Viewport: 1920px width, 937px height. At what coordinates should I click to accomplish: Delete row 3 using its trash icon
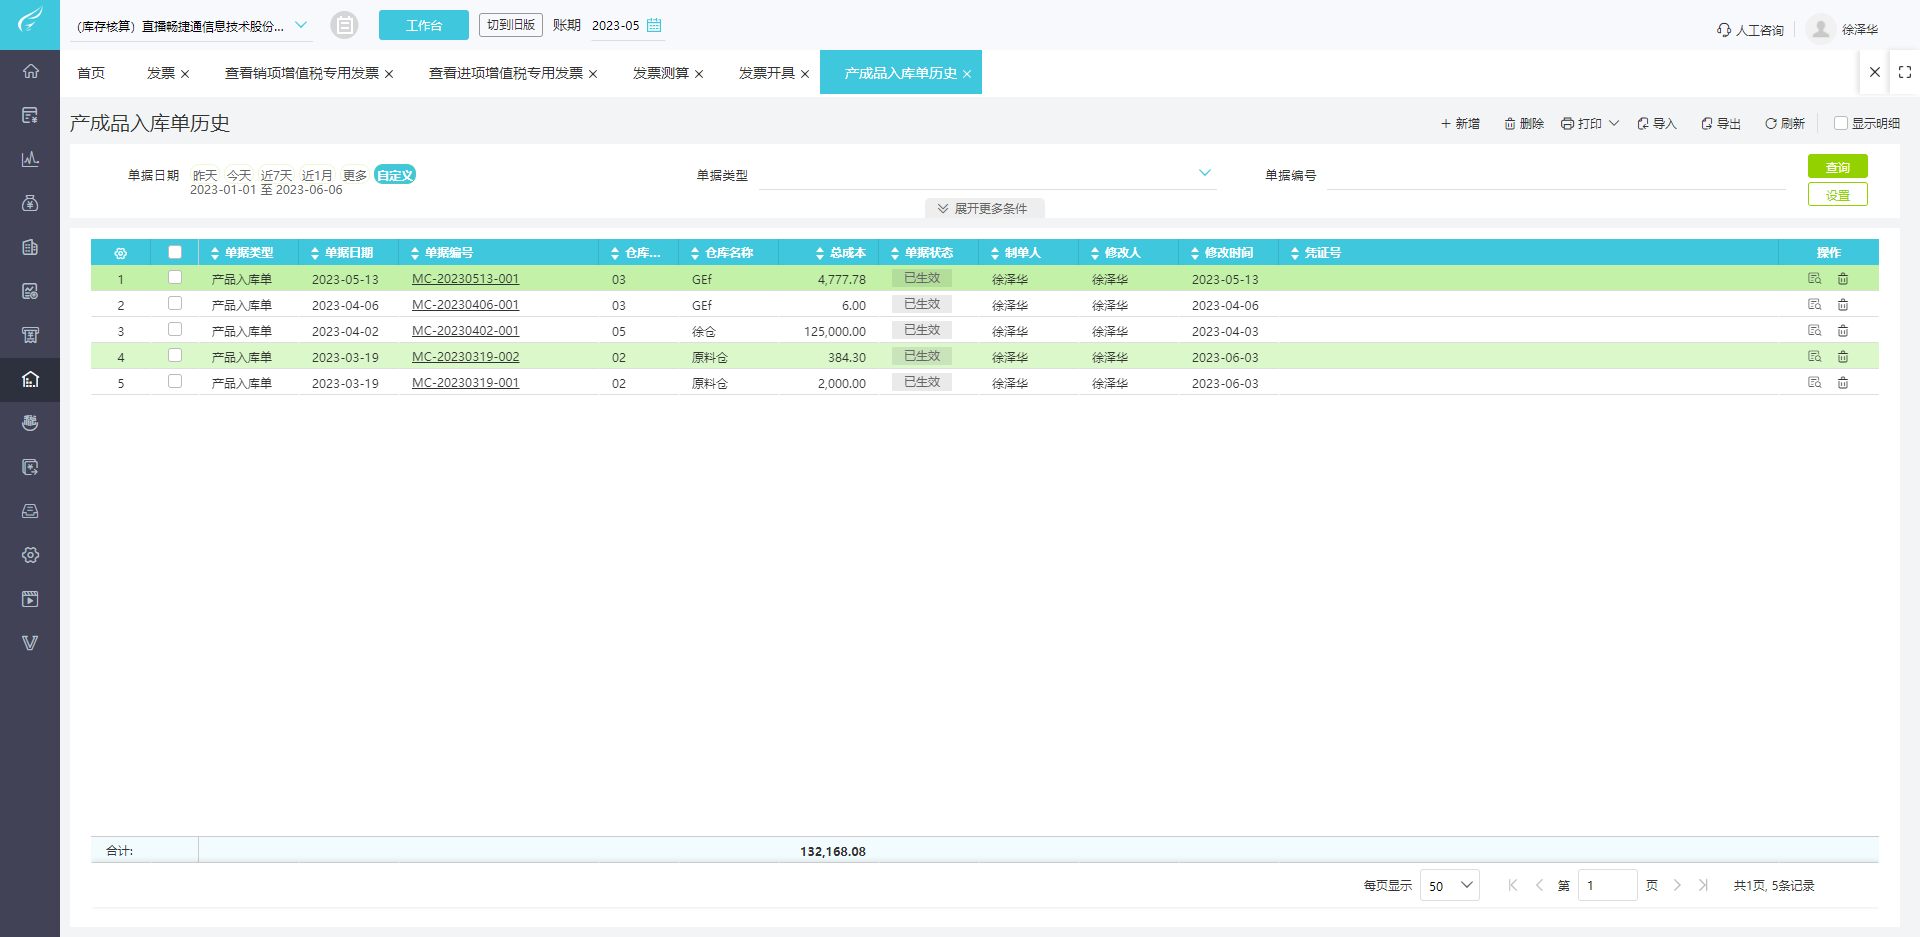point(1843,330)
